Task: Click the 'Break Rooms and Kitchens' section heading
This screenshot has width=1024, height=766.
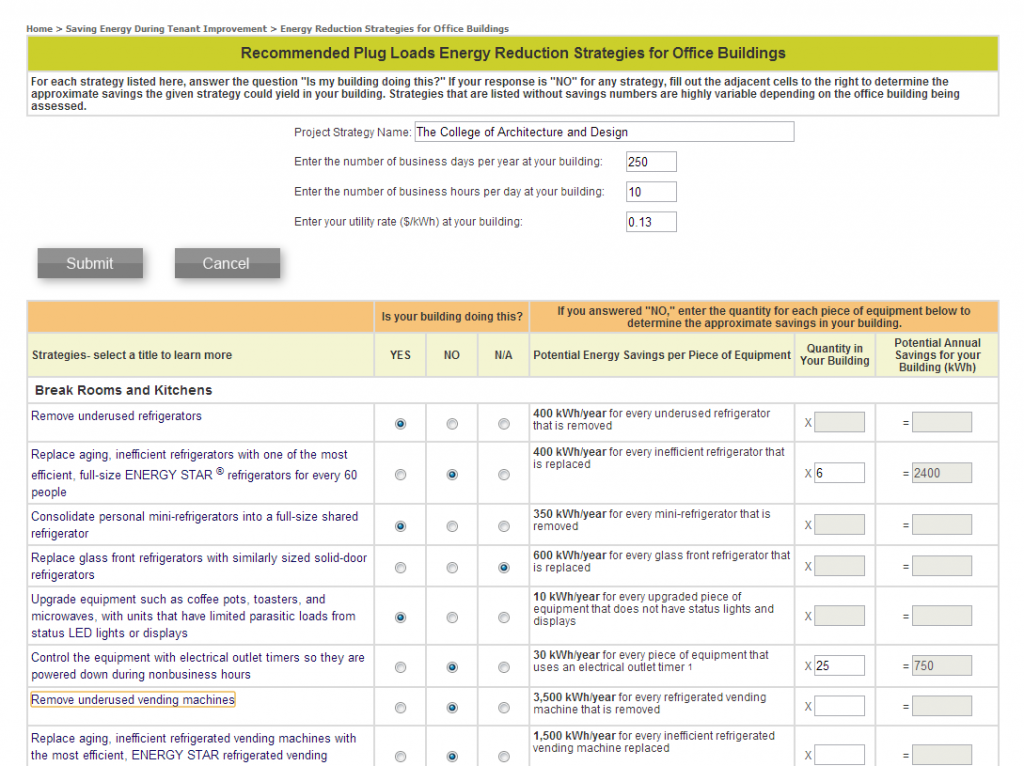Action: pyautogui.click(x=123, y=390)
